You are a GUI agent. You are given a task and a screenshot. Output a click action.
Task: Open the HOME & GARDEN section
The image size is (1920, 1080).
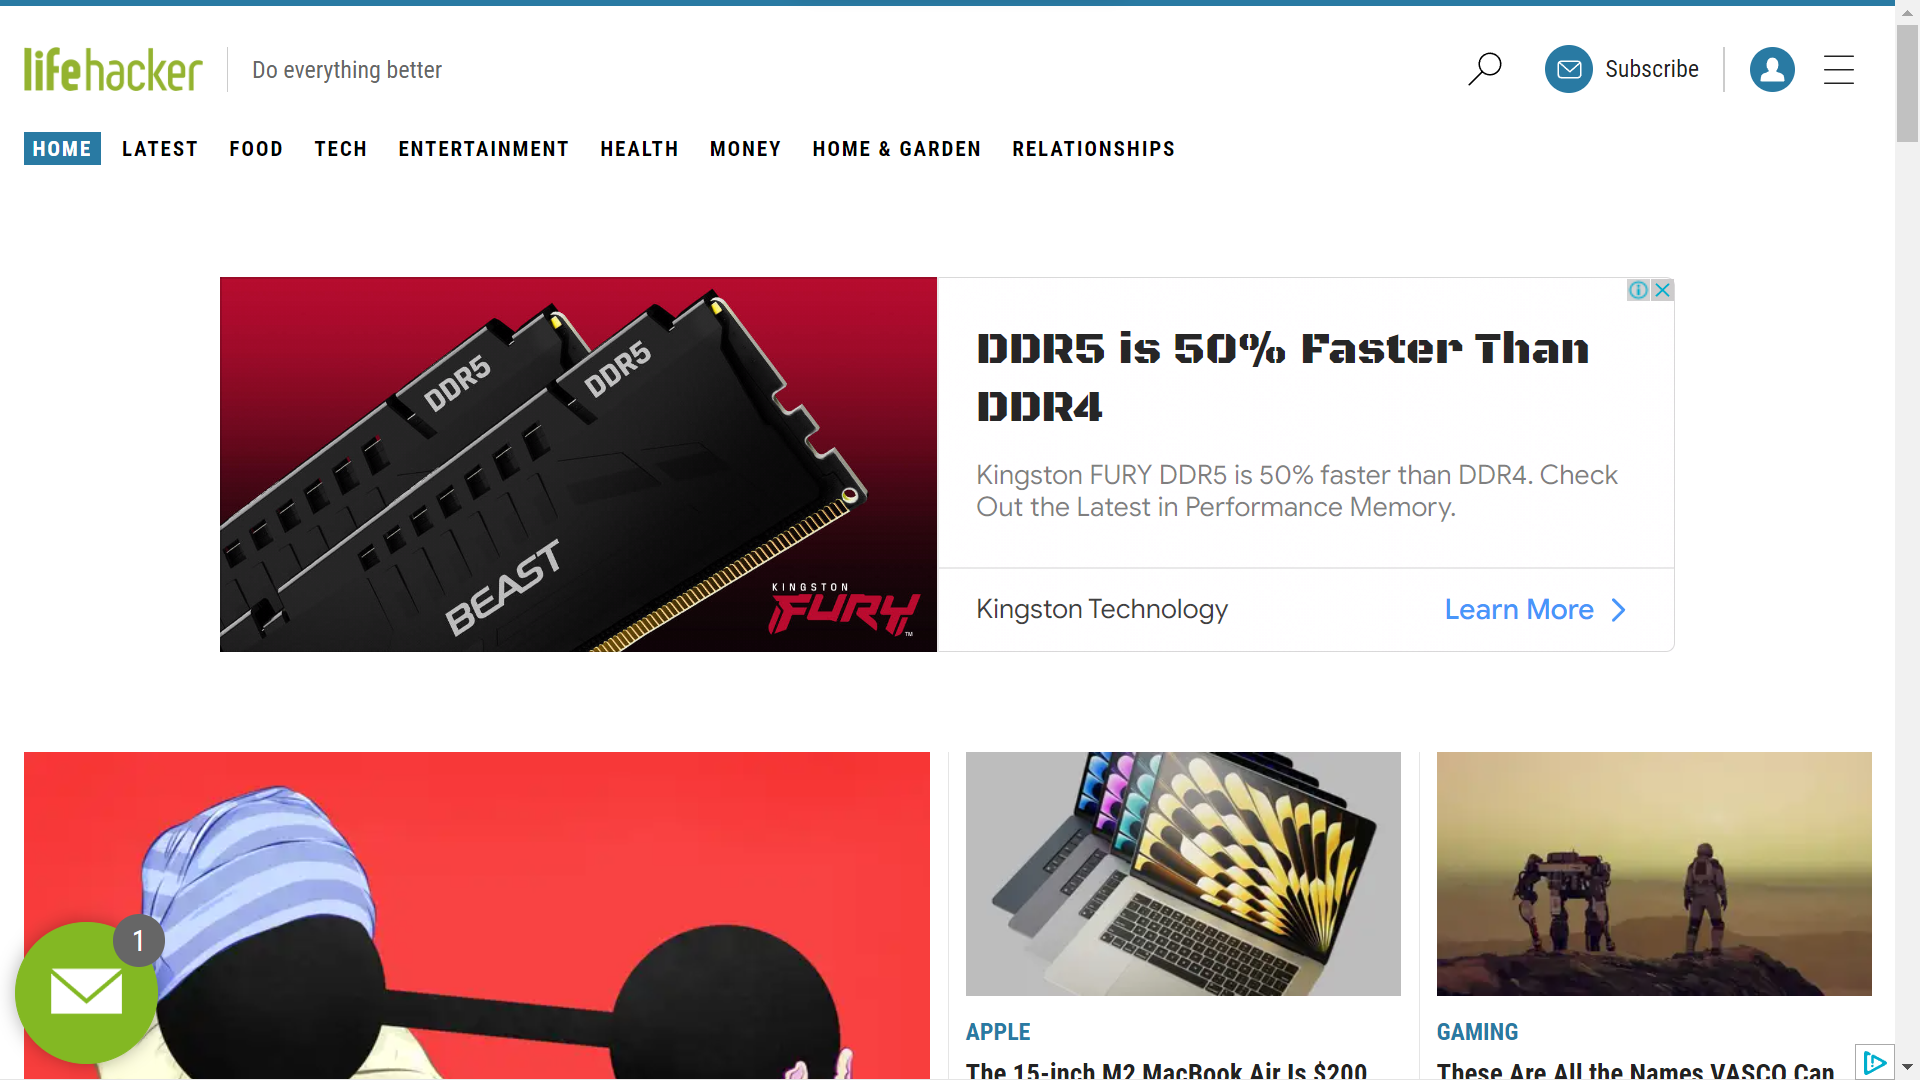[x=897, y=149]
